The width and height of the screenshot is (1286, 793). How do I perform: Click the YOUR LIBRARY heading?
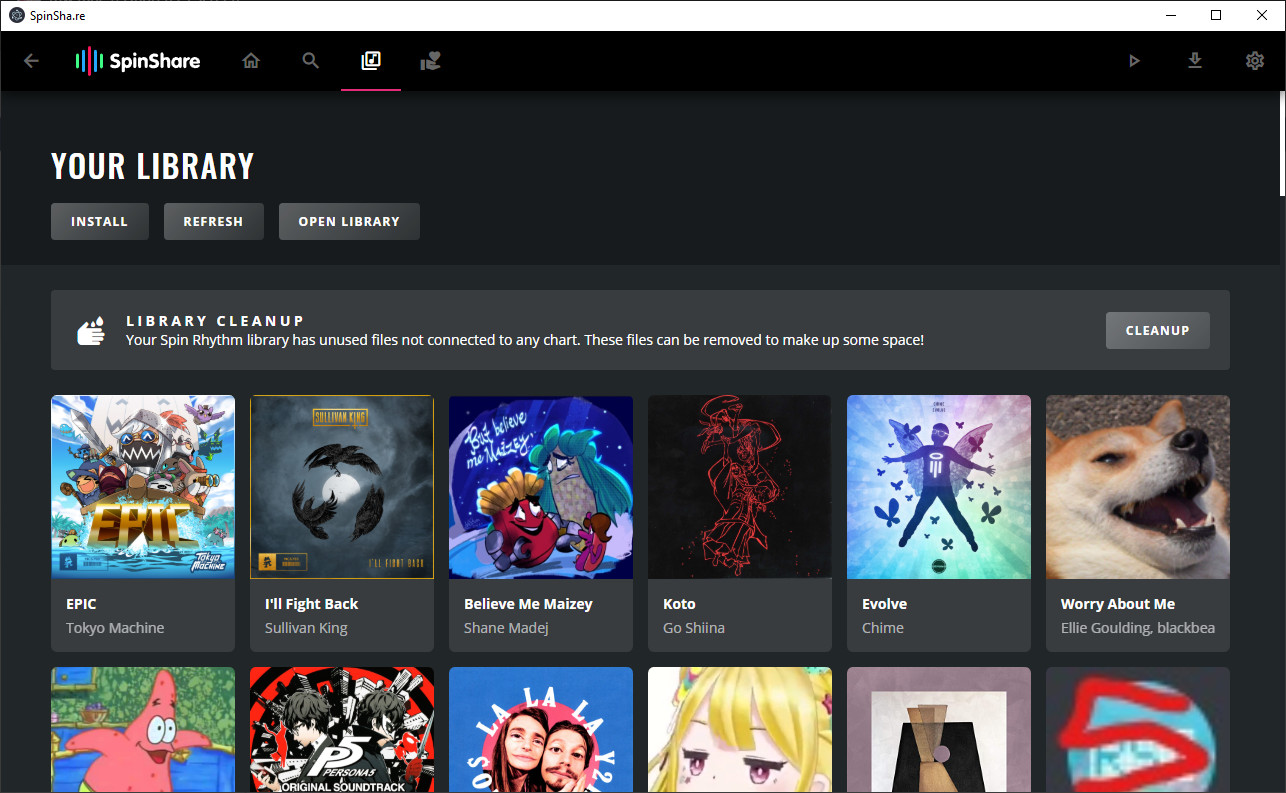tap(153, 166)
